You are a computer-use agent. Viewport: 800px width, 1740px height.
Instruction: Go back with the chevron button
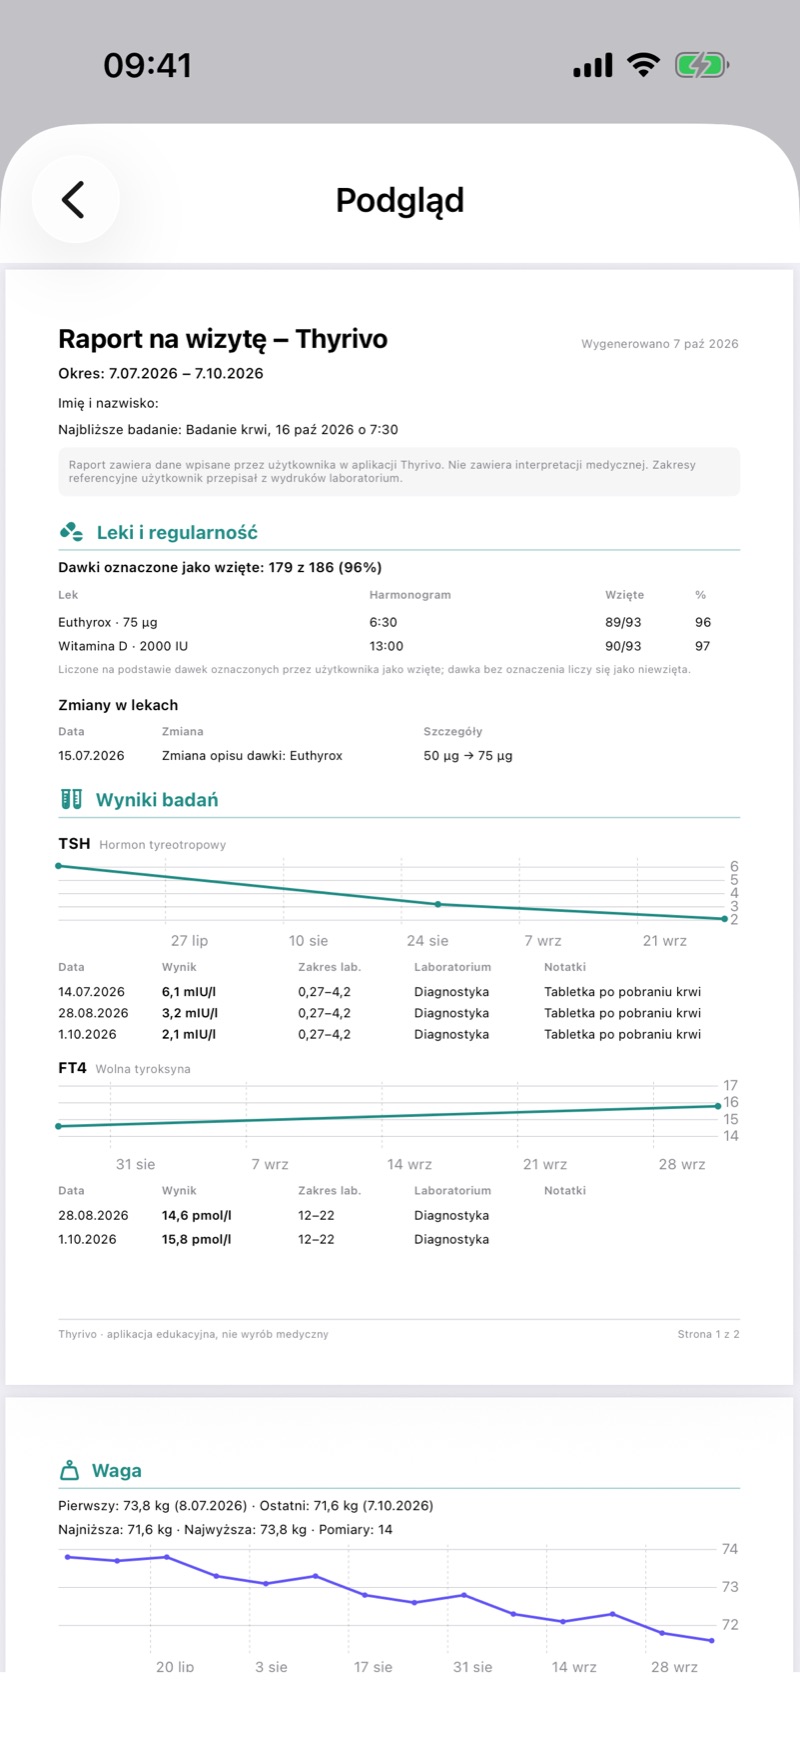click(75, 199)
